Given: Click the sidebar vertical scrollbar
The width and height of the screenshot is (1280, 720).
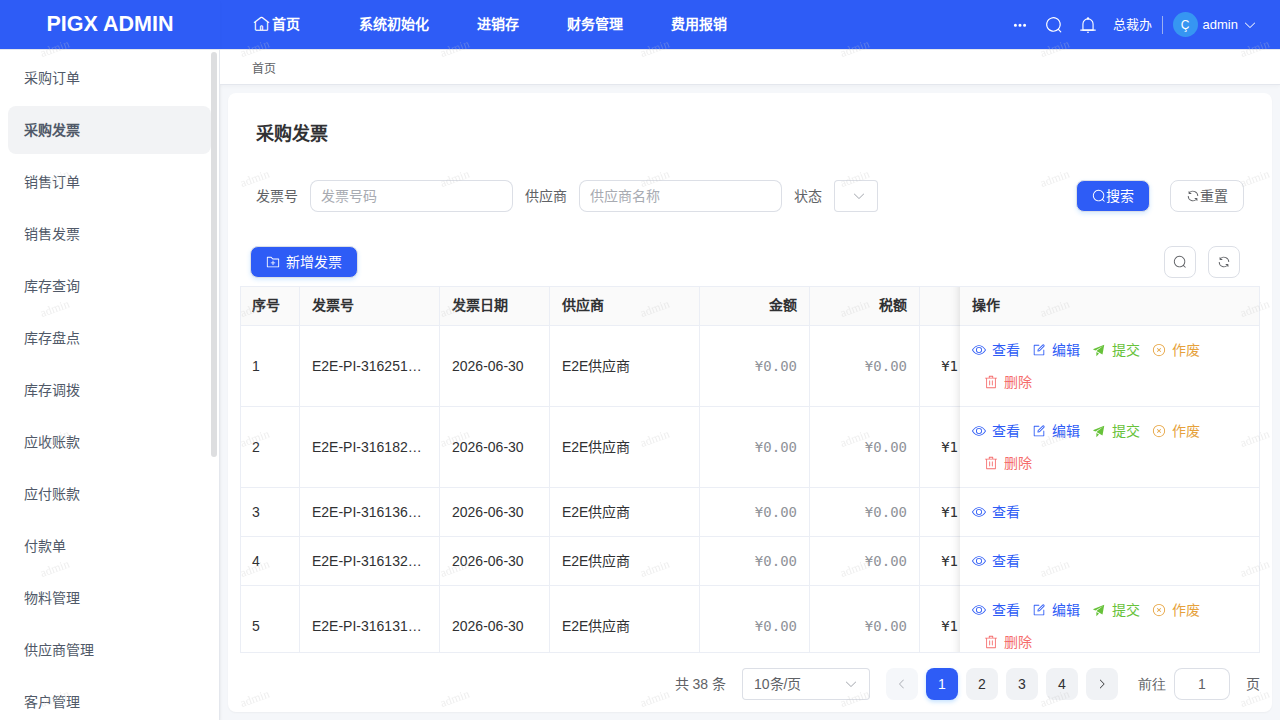Looking at the screenshot, I should click(214, 255).
